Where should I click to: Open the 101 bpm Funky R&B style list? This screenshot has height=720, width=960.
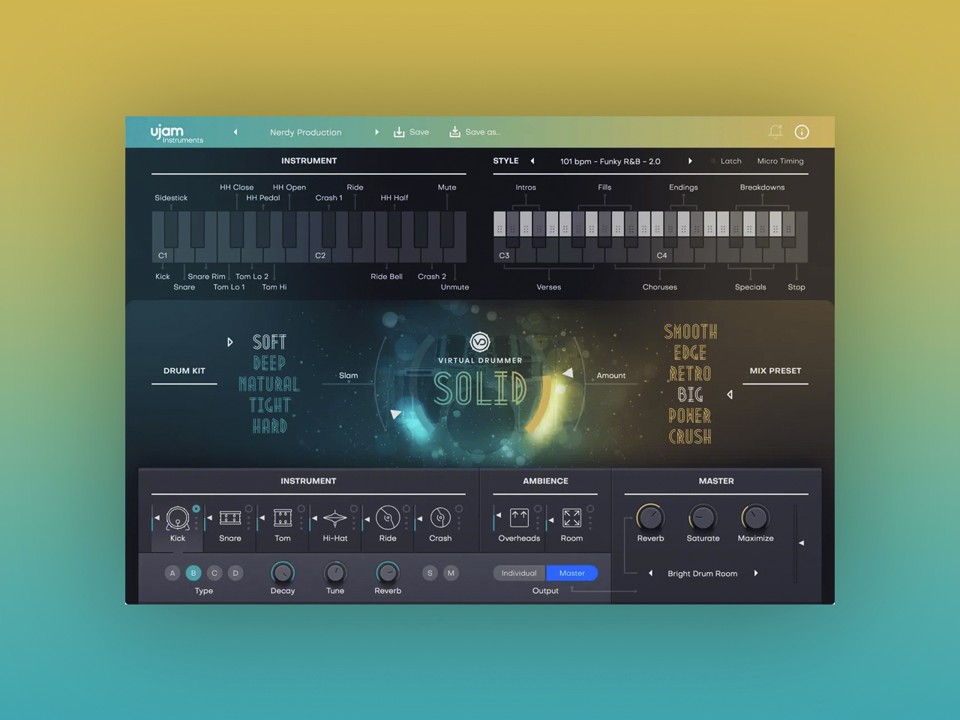click(610, 162)
